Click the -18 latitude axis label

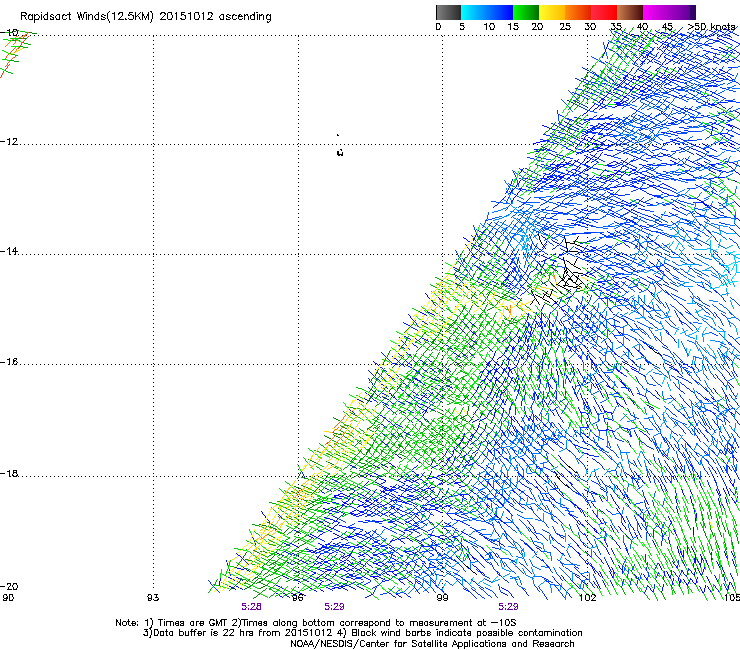tap(9, 473)
